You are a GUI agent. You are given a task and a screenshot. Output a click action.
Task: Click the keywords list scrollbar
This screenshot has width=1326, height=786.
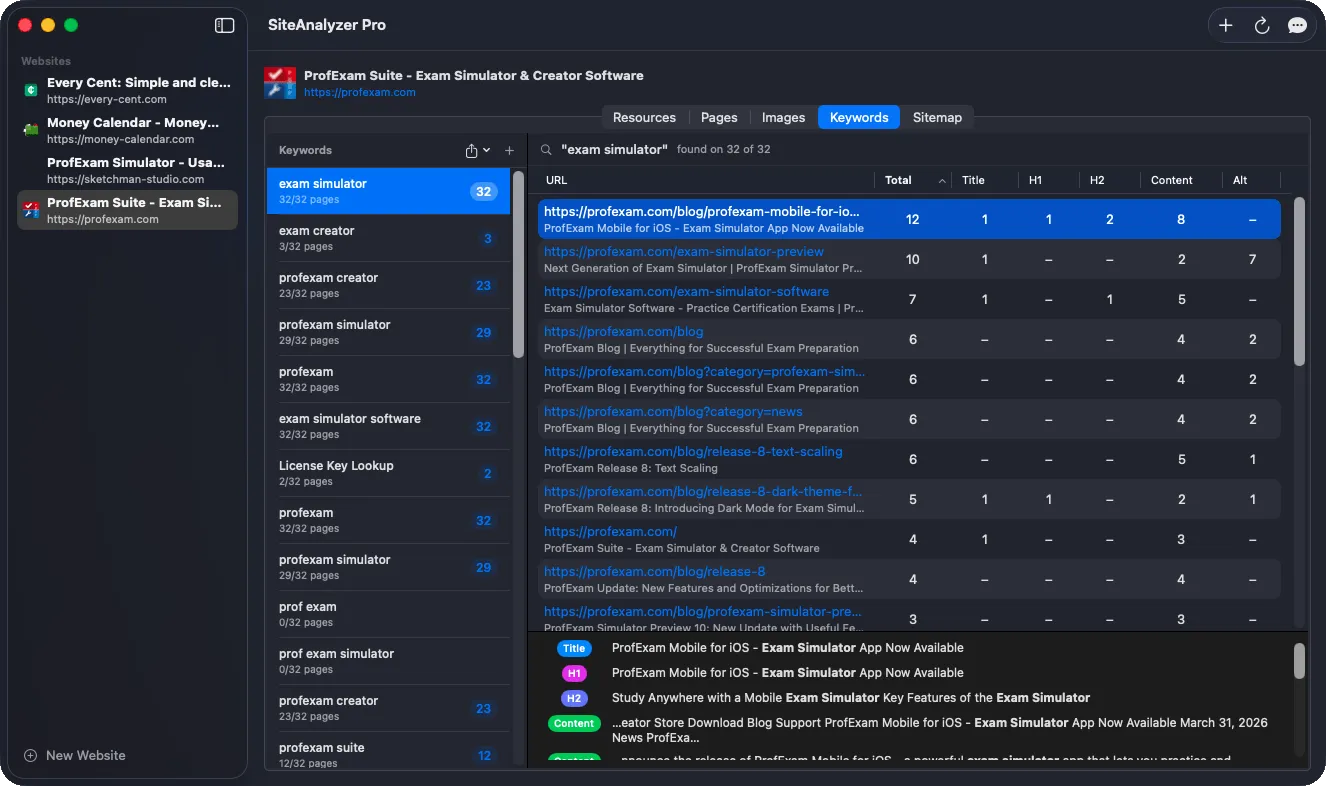[518, 263]
